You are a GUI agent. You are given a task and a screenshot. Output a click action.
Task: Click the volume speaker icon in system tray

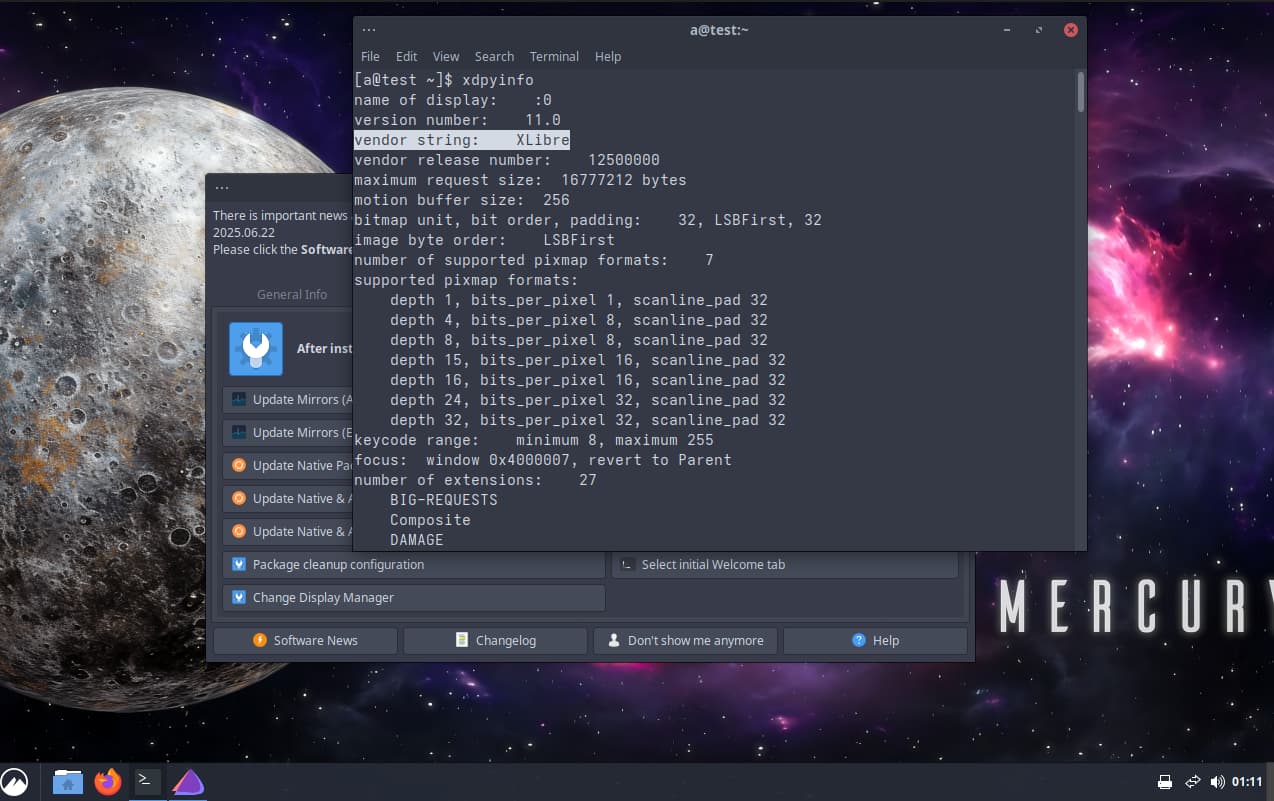pos(1218,782)
